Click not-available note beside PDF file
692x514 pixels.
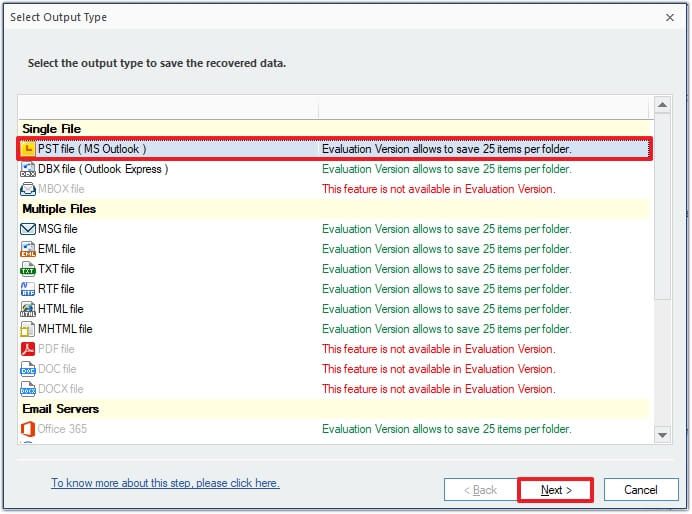pyautogui.click(x=439, y=349)
